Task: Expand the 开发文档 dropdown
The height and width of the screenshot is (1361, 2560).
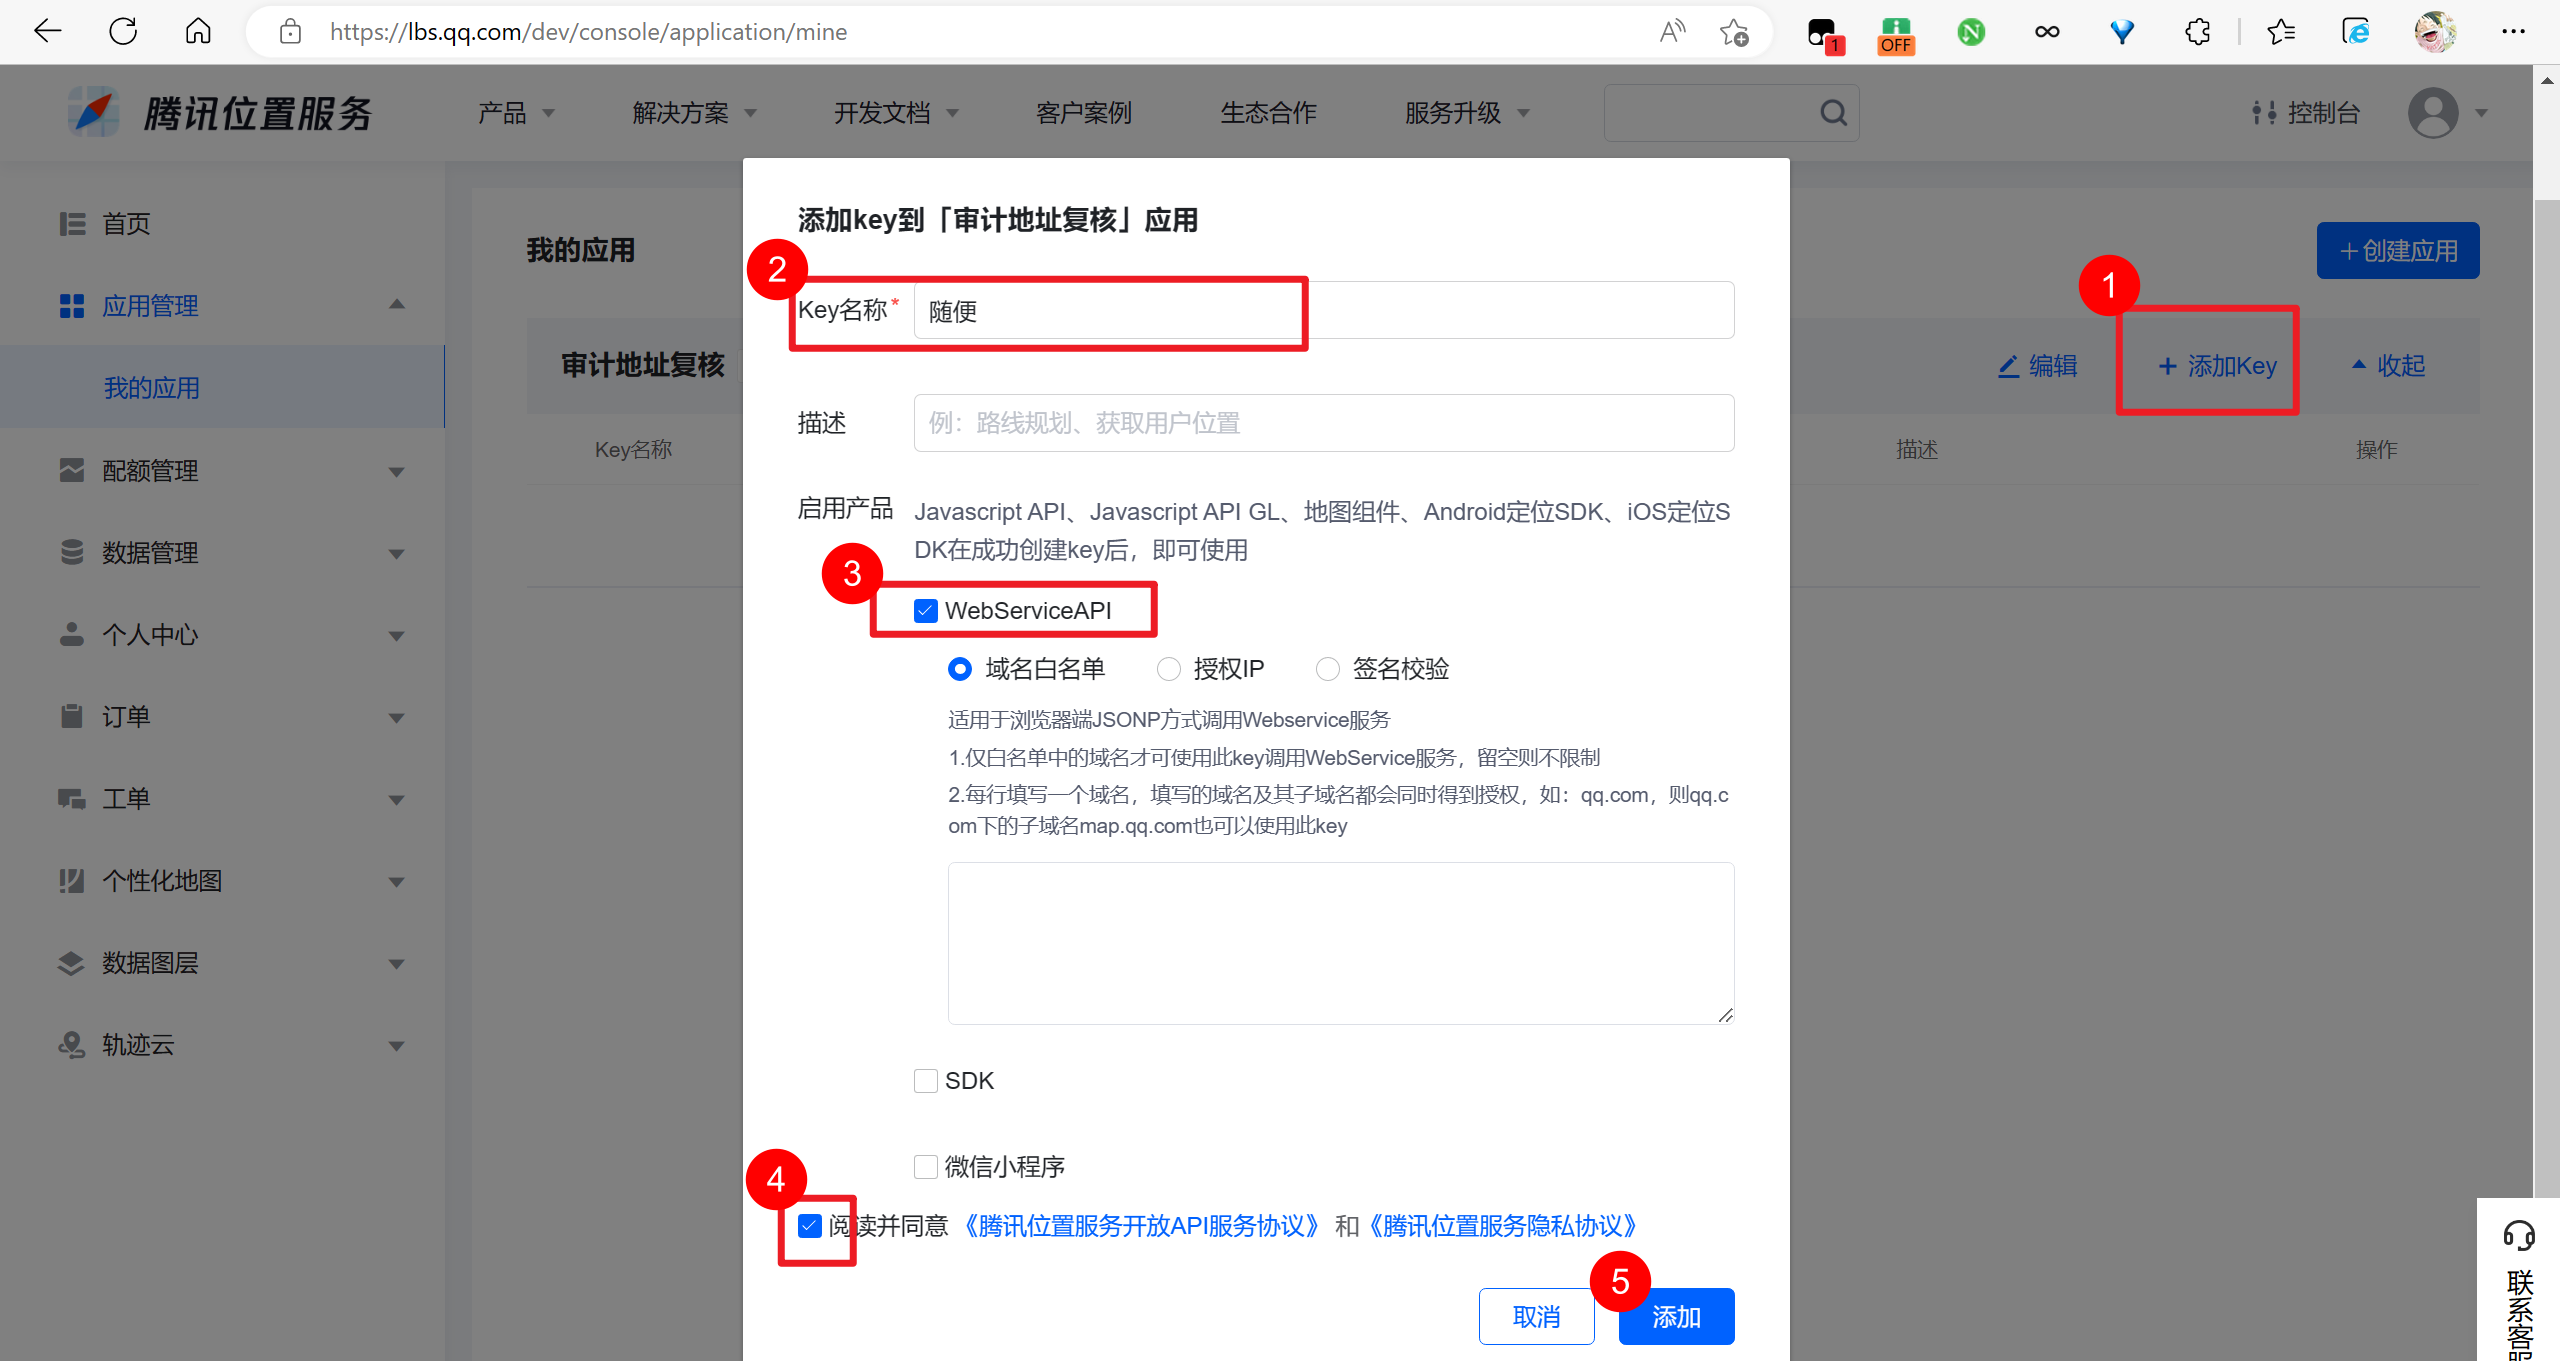Action: [881, 112]
